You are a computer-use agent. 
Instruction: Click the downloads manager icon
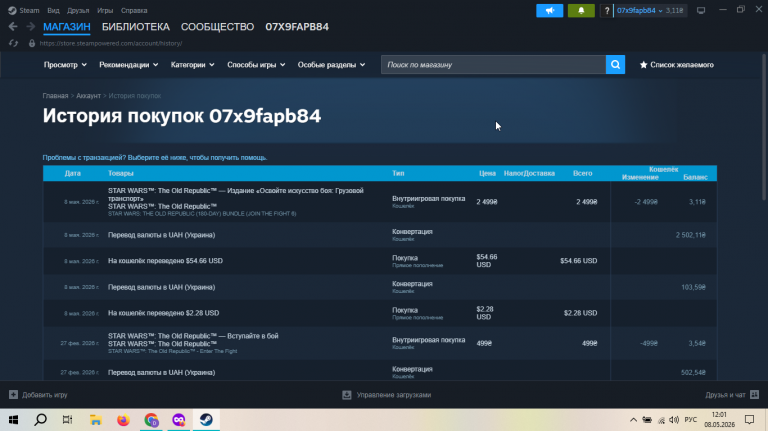(346, 395)
